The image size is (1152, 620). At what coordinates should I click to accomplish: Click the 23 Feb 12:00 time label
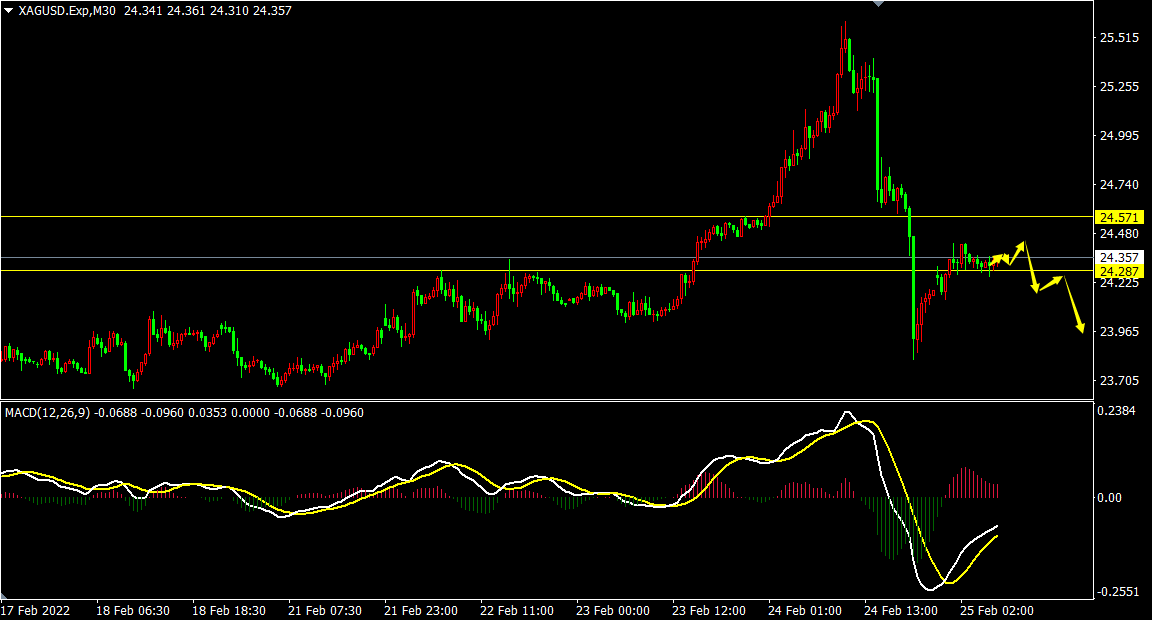point(709,610)
